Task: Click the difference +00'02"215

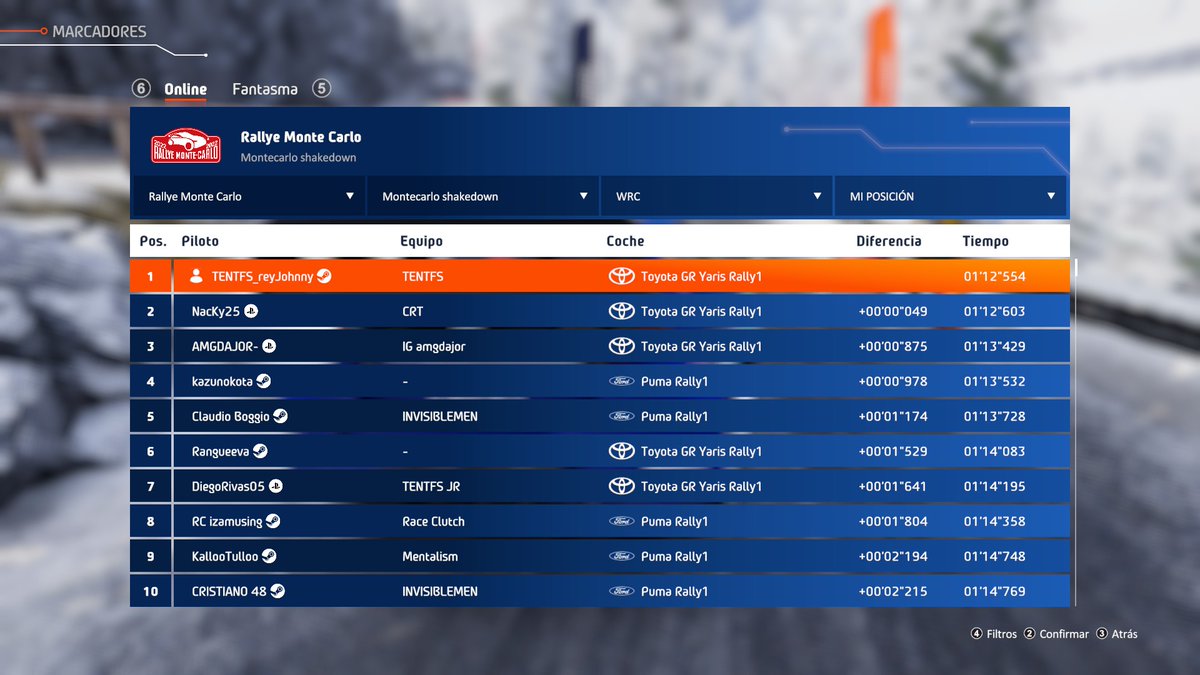Action: 893,591
